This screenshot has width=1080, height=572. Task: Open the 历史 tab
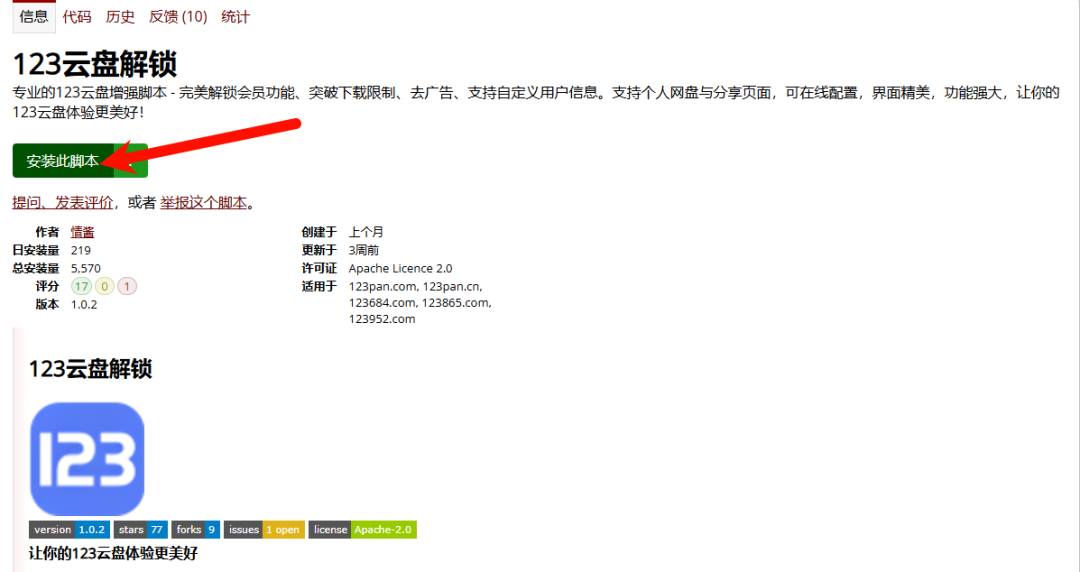(x=120, y=17)
